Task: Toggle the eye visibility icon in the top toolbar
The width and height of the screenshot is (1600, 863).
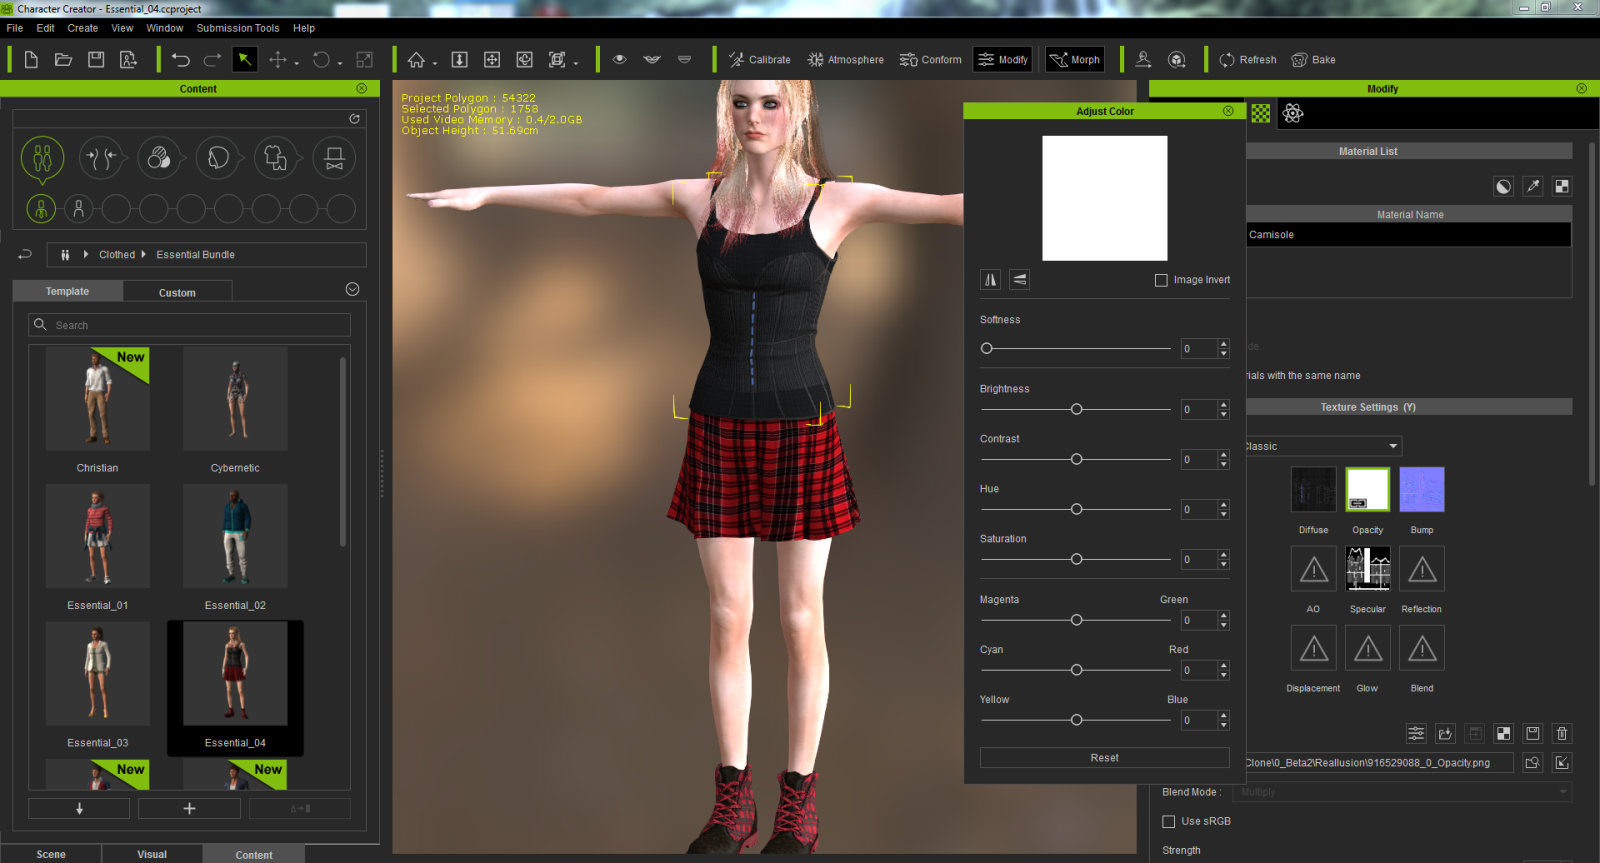Action: click(x=620, y=60)
